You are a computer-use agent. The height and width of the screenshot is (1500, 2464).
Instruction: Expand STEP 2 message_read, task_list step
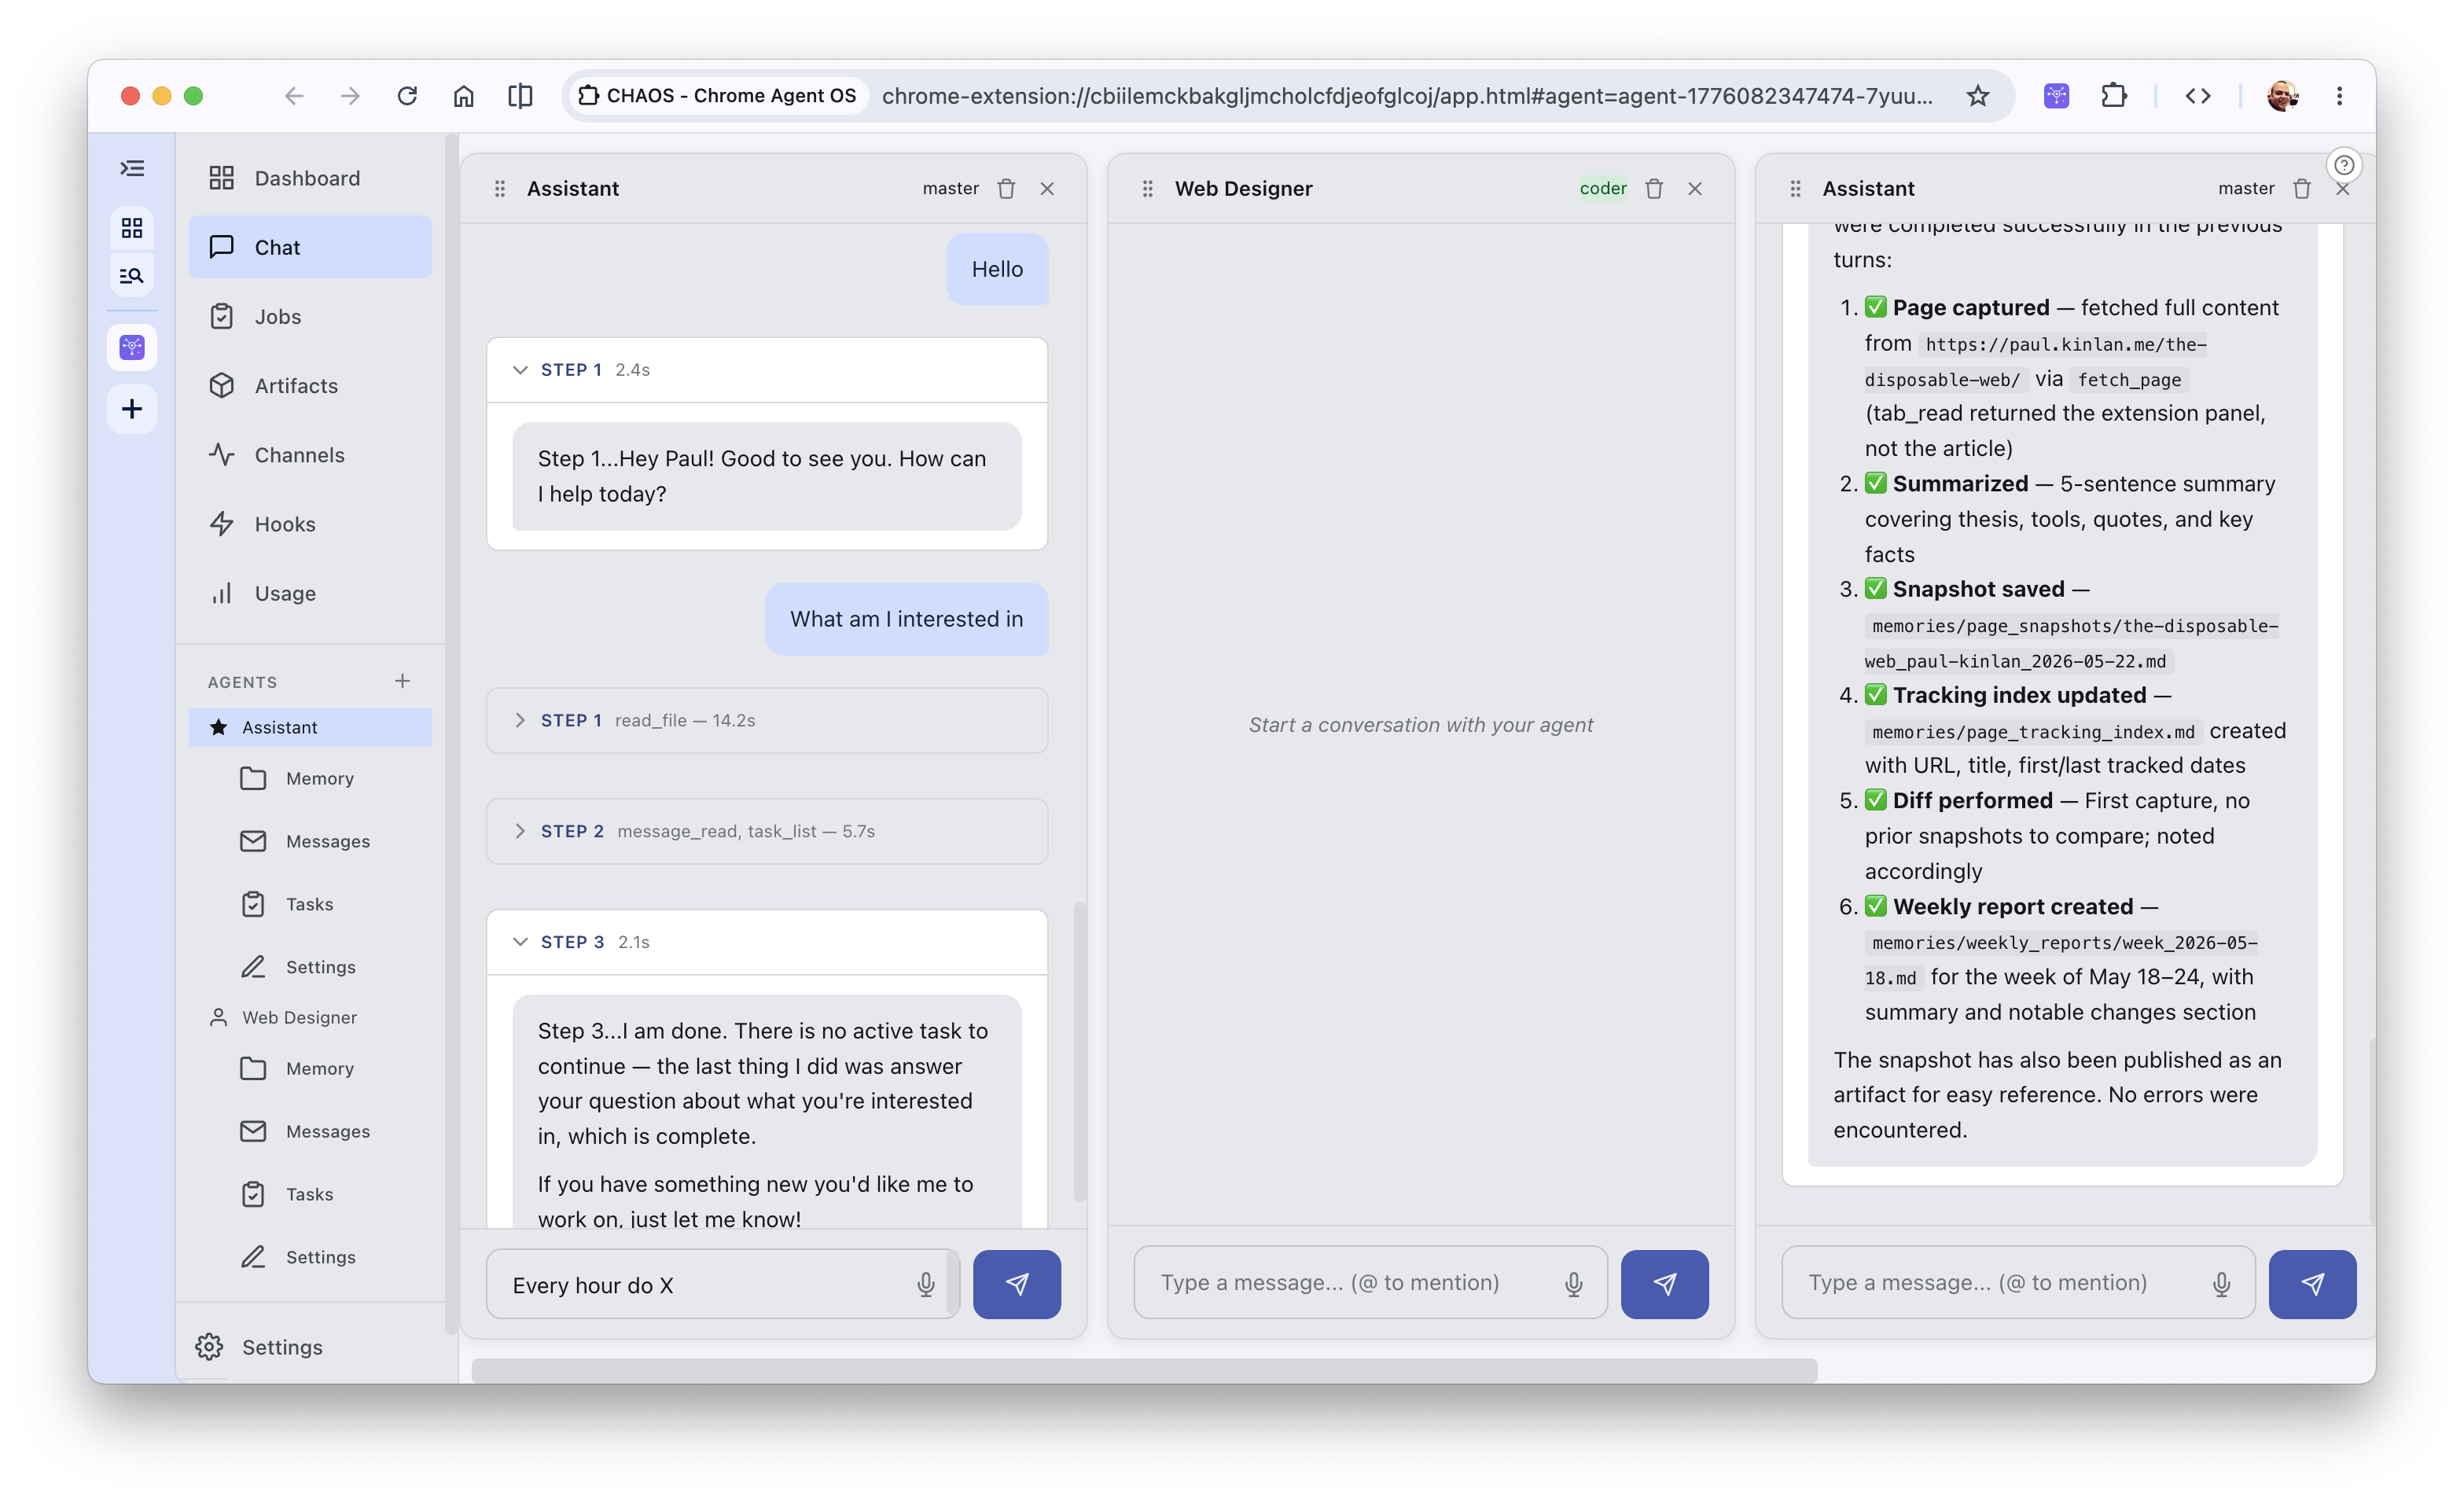(767, 831)
